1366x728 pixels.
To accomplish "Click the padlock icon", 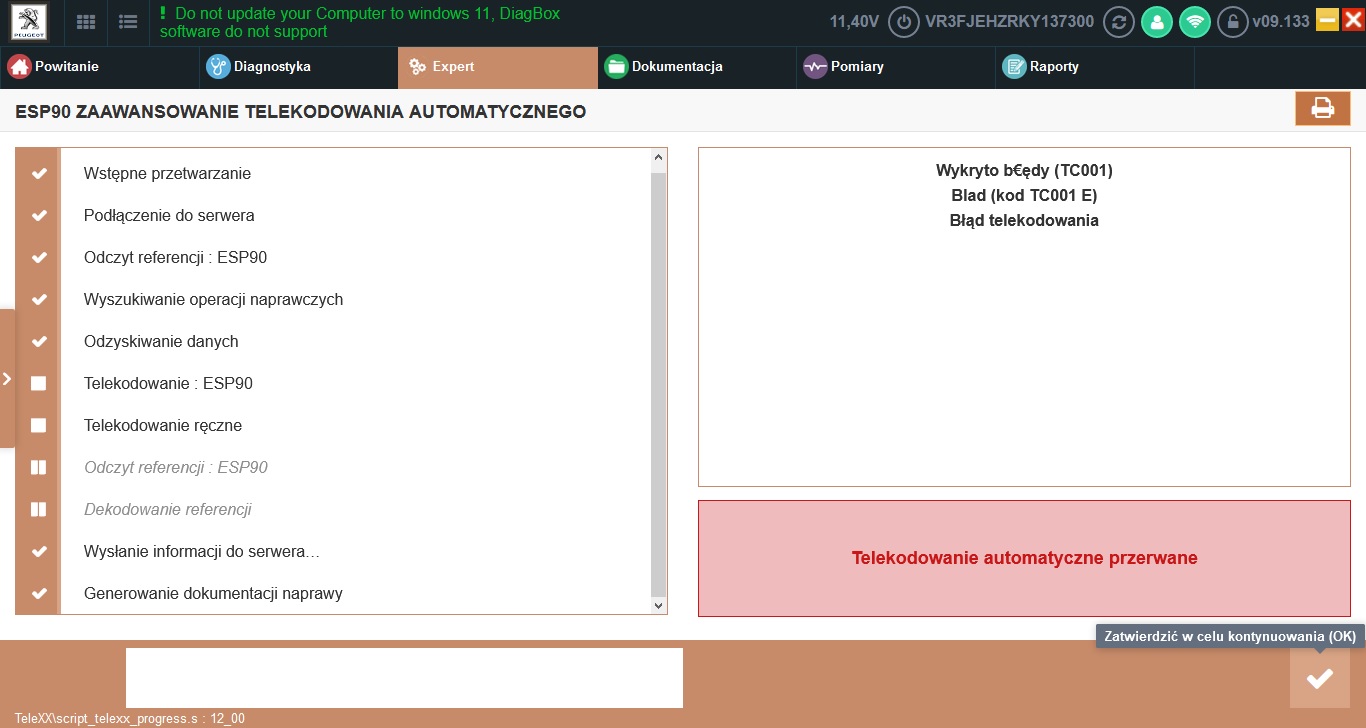I will click(1233, 22).
